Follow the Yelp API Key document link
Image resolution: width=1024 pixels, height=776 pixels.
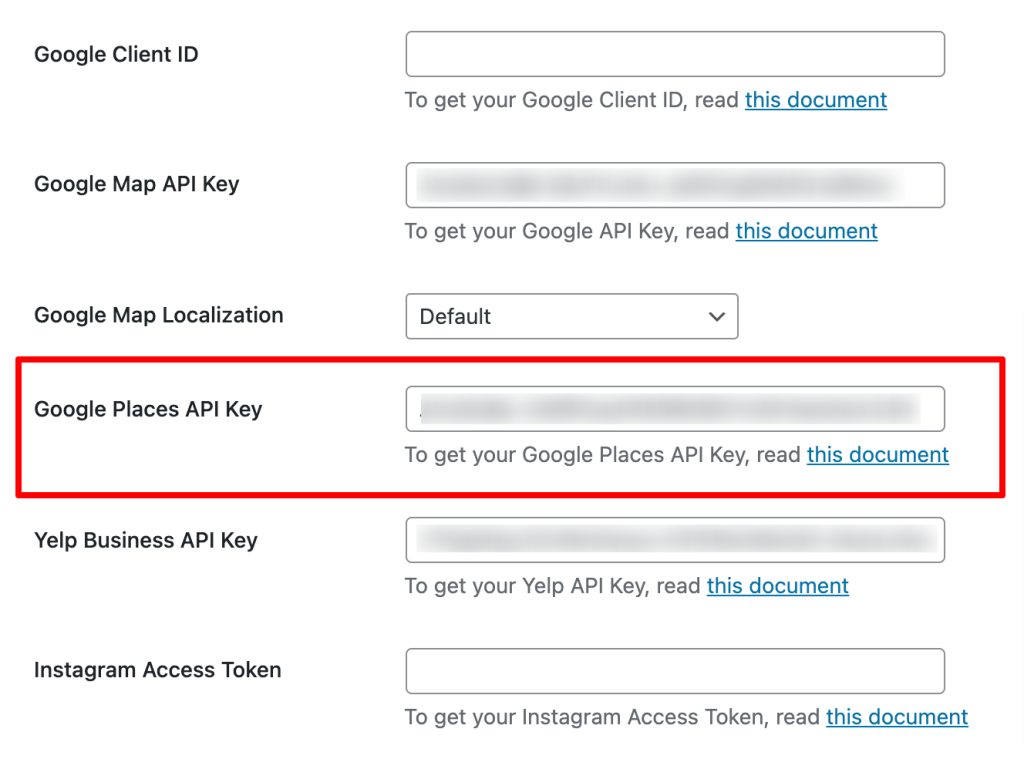(777, 586)
